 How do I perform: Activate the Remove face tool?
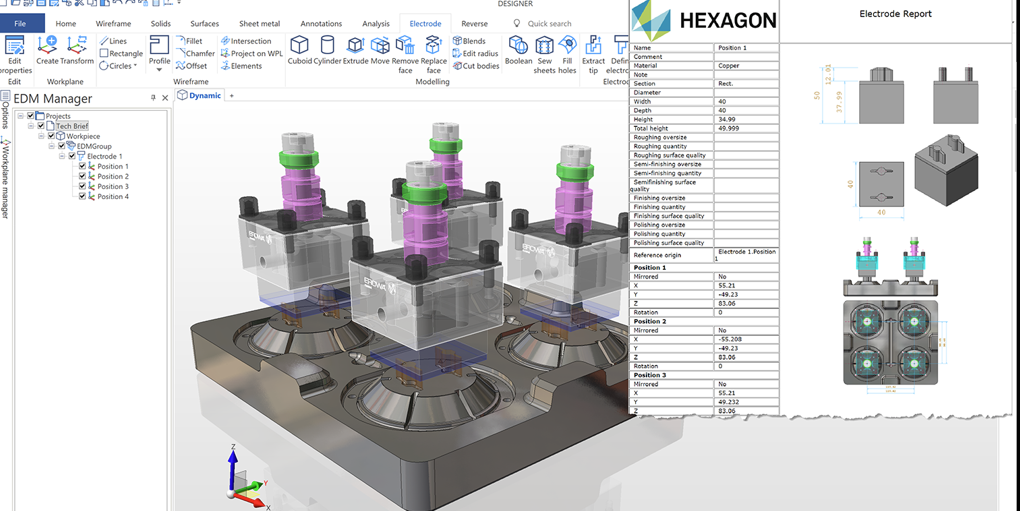pos(405,55)
